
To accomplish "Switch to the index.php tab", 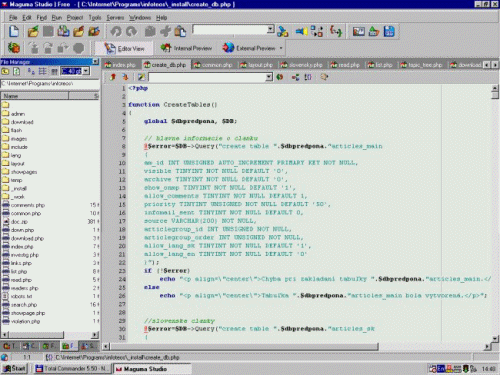I will [x=120, y=65].
